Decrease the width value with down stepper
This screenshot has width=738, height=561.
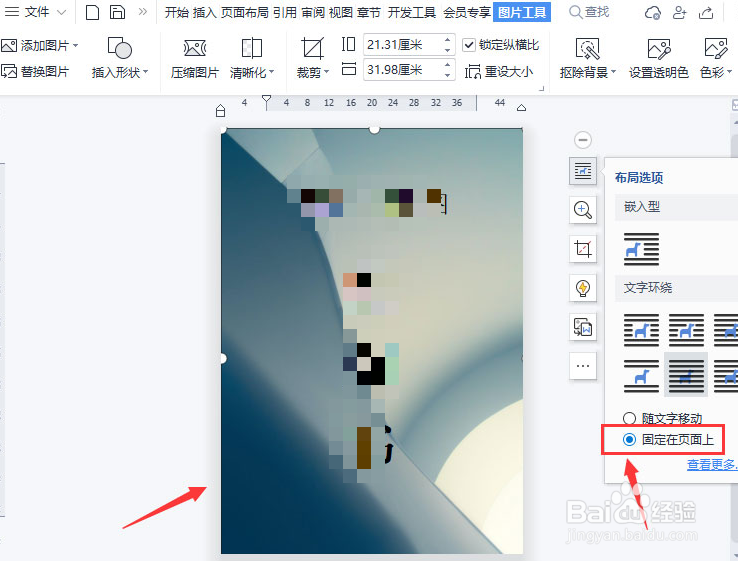point(448,75)
